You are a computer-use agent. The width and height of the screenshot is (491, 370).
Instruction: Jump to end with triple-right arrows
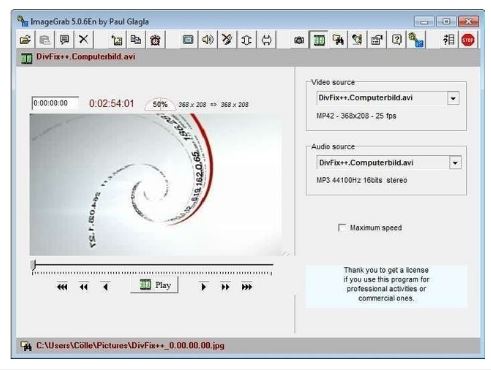(247, 287)
